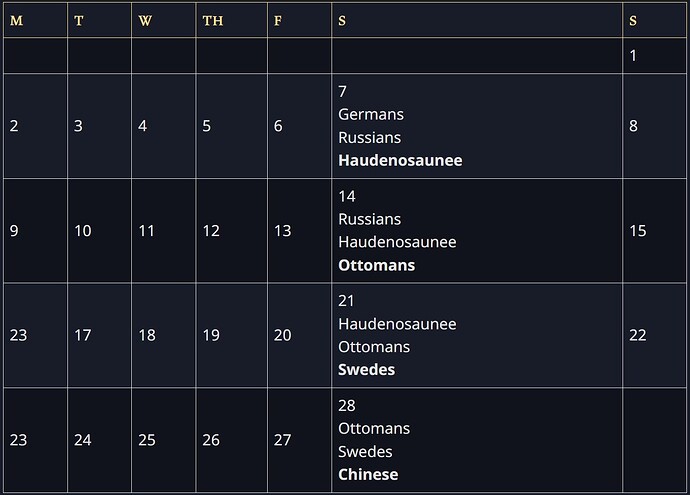This screenshot has height=495, width=690.
Task: Click date 15 in the Sunday column
Action: (x=638, y=231)
